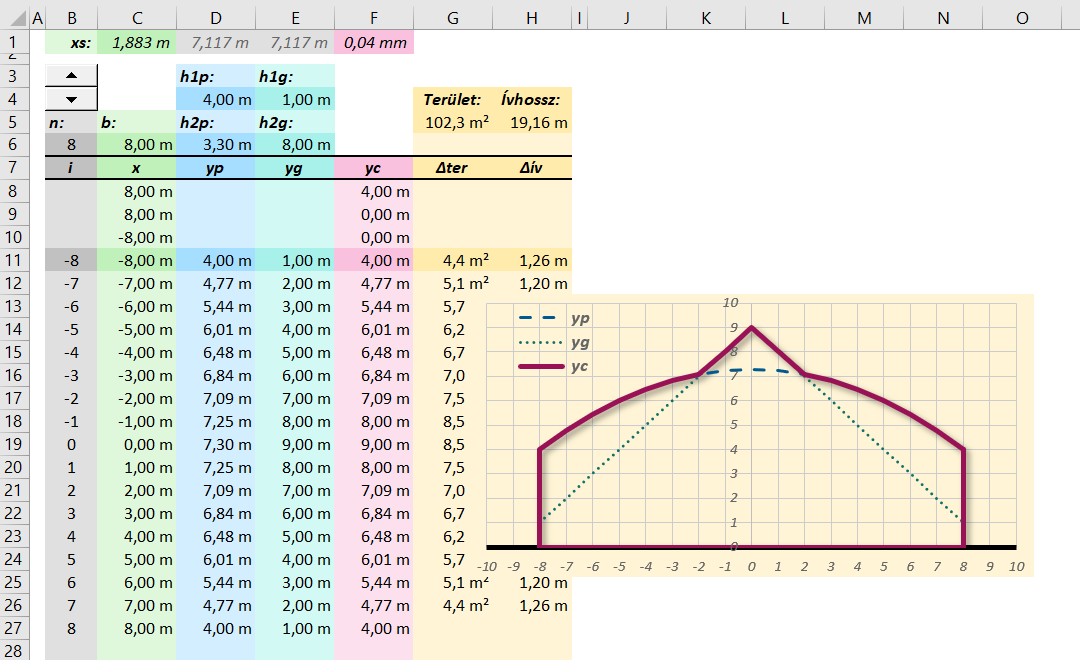This screenshot has width=1080, height=660.
Task: Select the Terület result cell 102,3 m²
Action: click(x=452, y=123)
